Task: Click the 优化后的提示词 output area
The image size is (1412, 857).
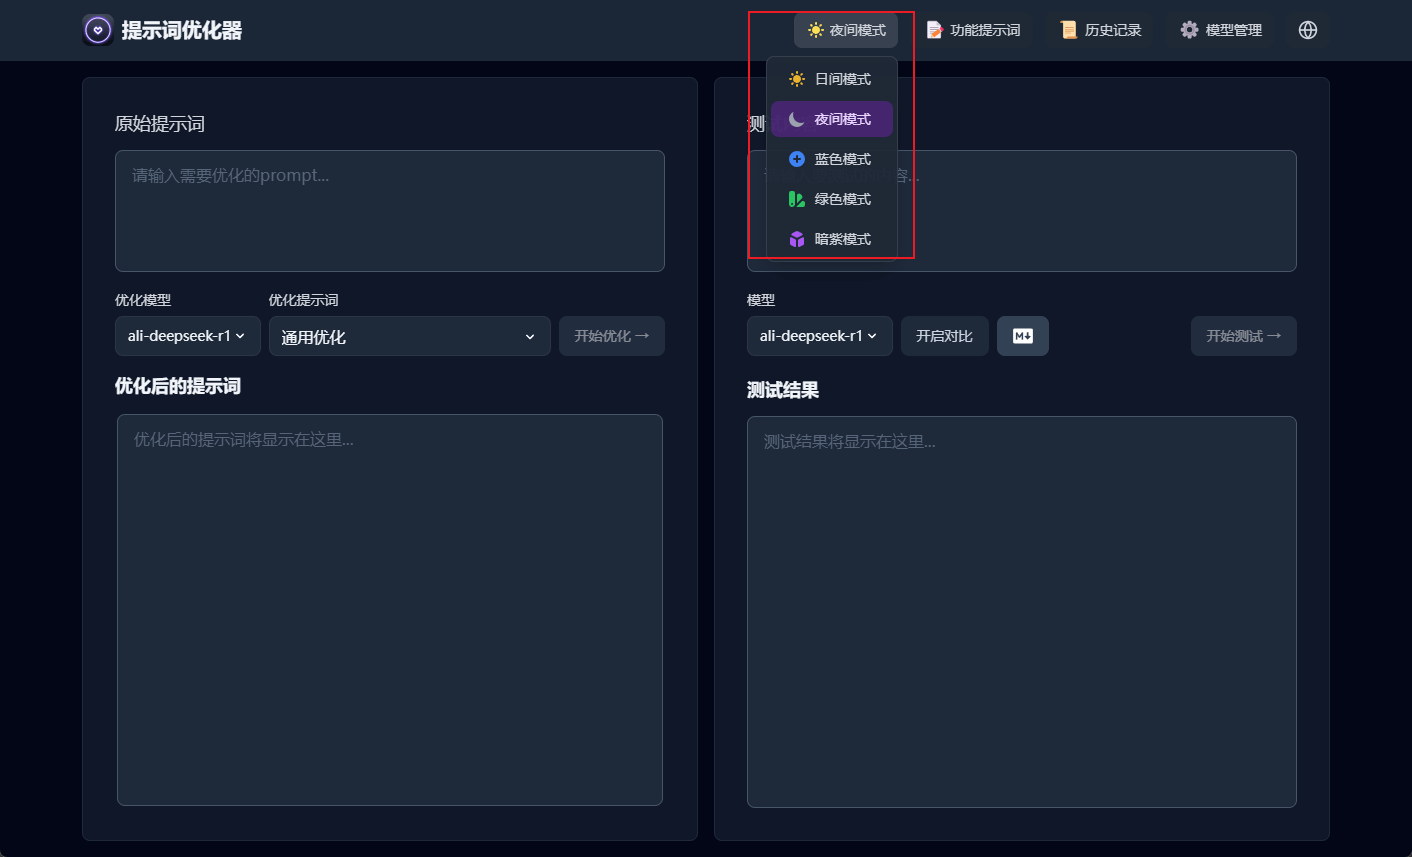Action: [389, 609]
